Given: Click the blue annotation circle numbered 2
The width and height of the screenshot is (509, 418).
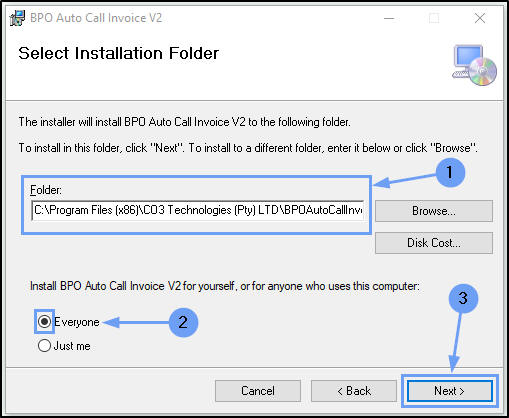Looking at the screenshot, I should [183, 322].
